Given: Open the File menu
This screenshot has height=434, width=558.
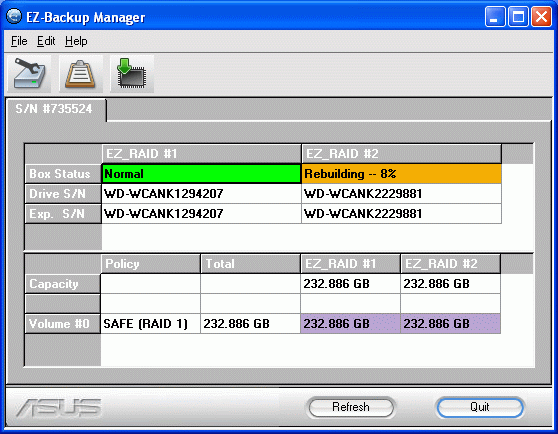Looking at the screenshot, I should pos(19,41).
